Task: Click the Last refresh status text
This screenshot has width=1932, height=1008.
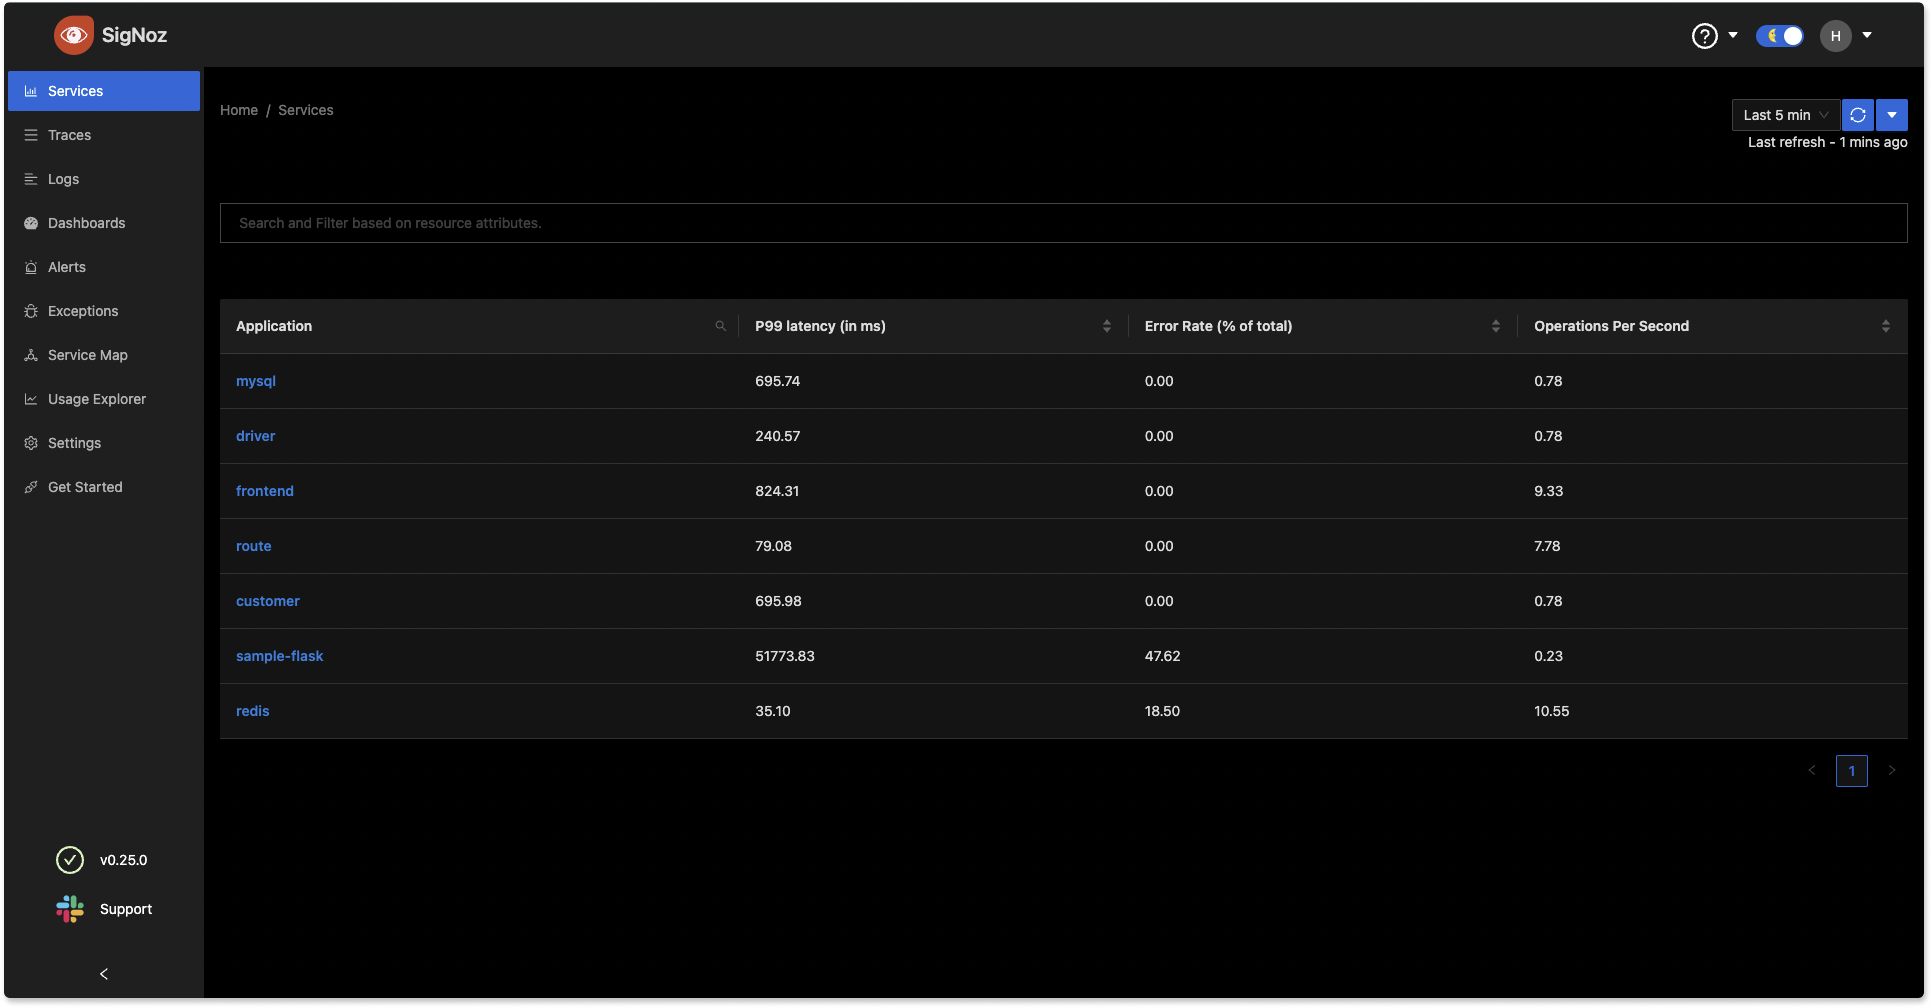Action: (x=1828, y=142)
